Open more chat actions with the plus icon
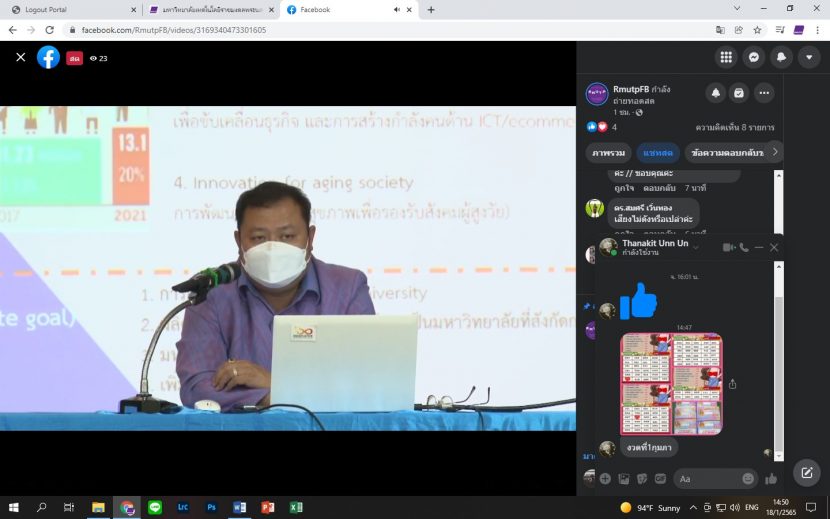 pyautogui.click(x=605, y=479)
